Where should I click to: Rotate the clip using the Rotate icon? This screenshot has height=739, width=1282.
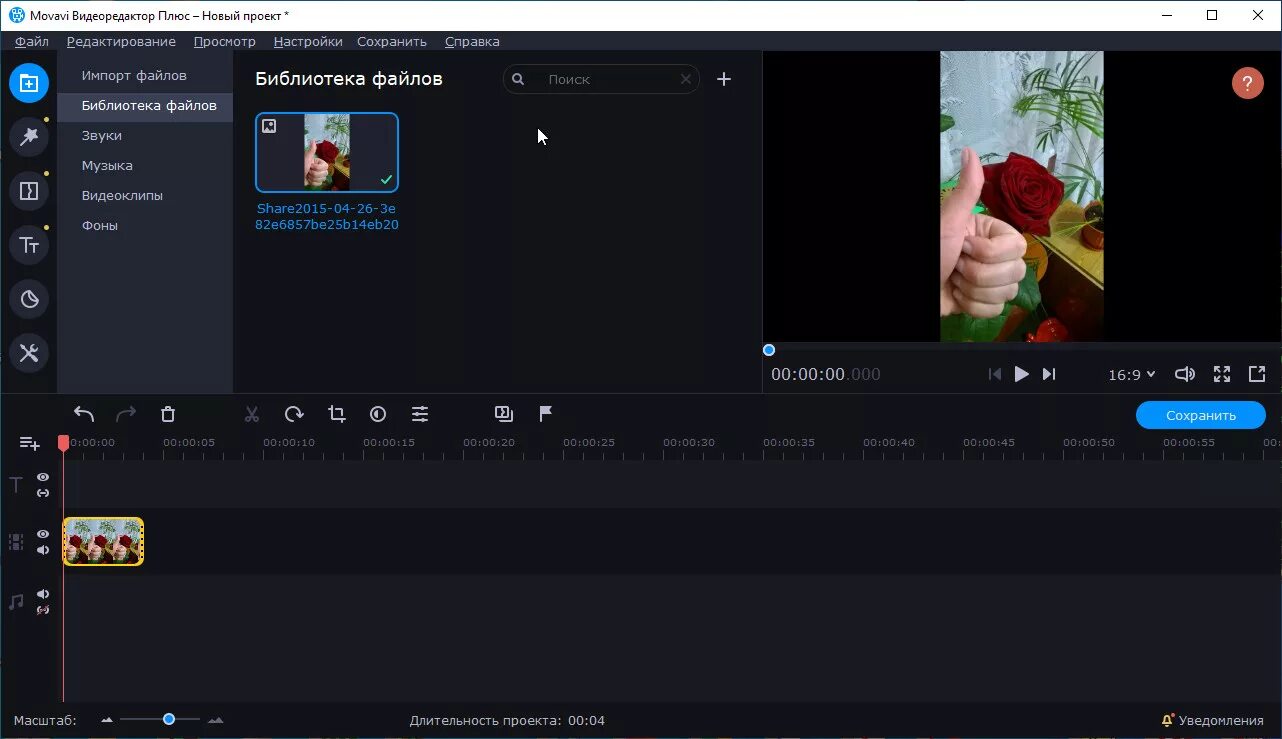[x=293, y=413]
